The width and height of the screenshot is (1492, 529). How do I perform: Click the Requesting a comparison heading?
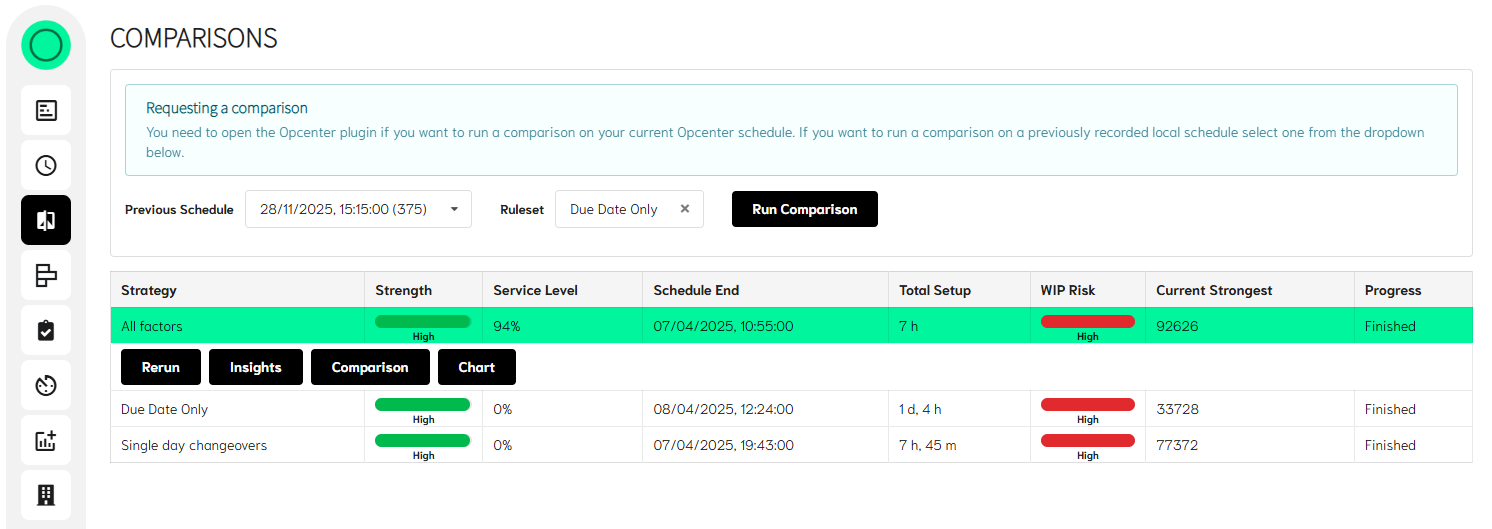(227, 108)
